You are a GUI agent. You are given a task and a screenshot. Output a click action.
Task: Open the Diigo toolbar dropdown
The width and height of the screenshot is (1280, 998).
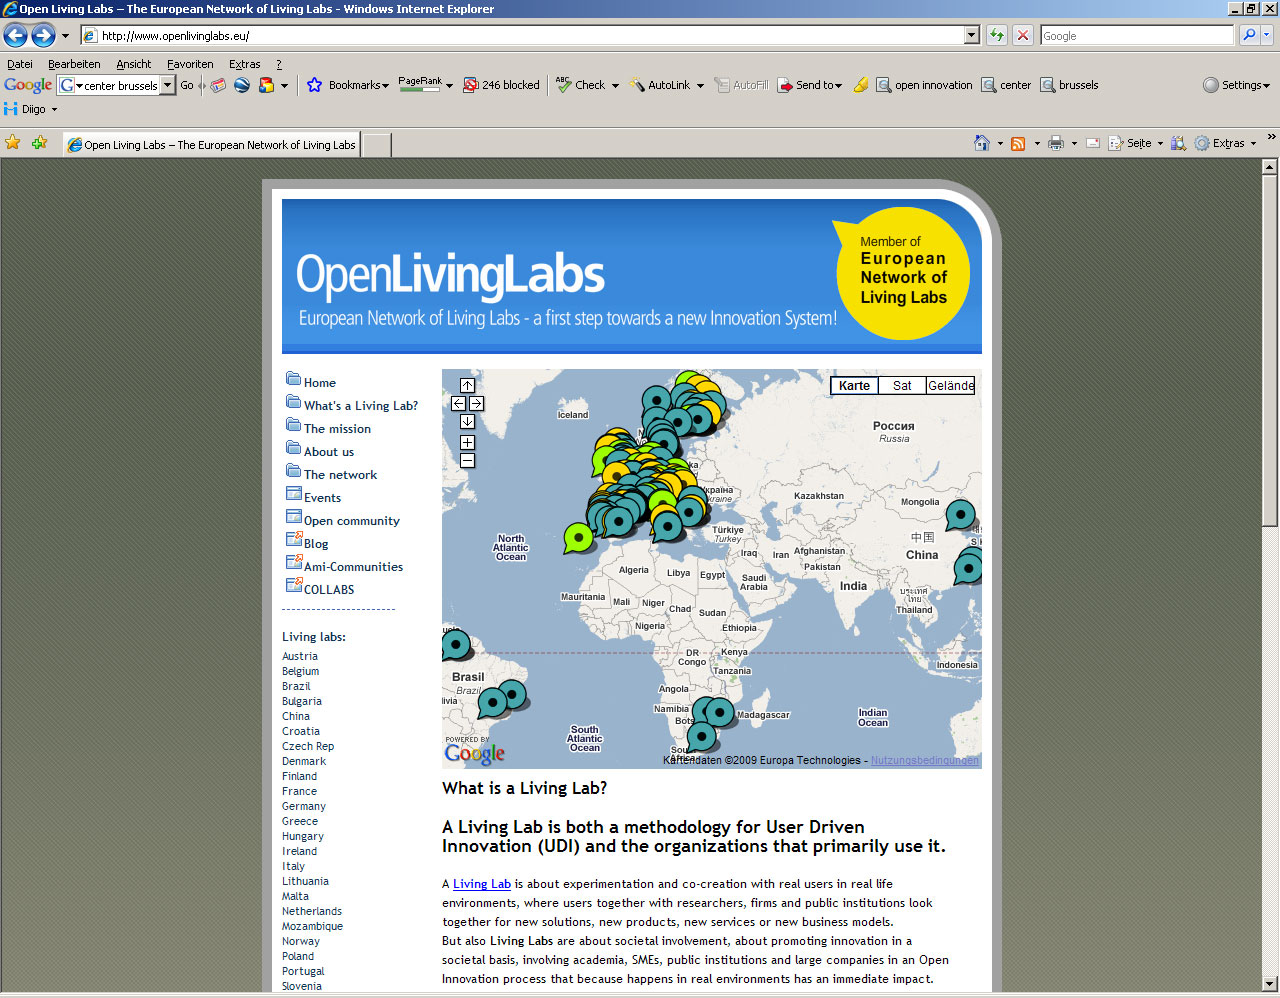(x=54, y=109)
